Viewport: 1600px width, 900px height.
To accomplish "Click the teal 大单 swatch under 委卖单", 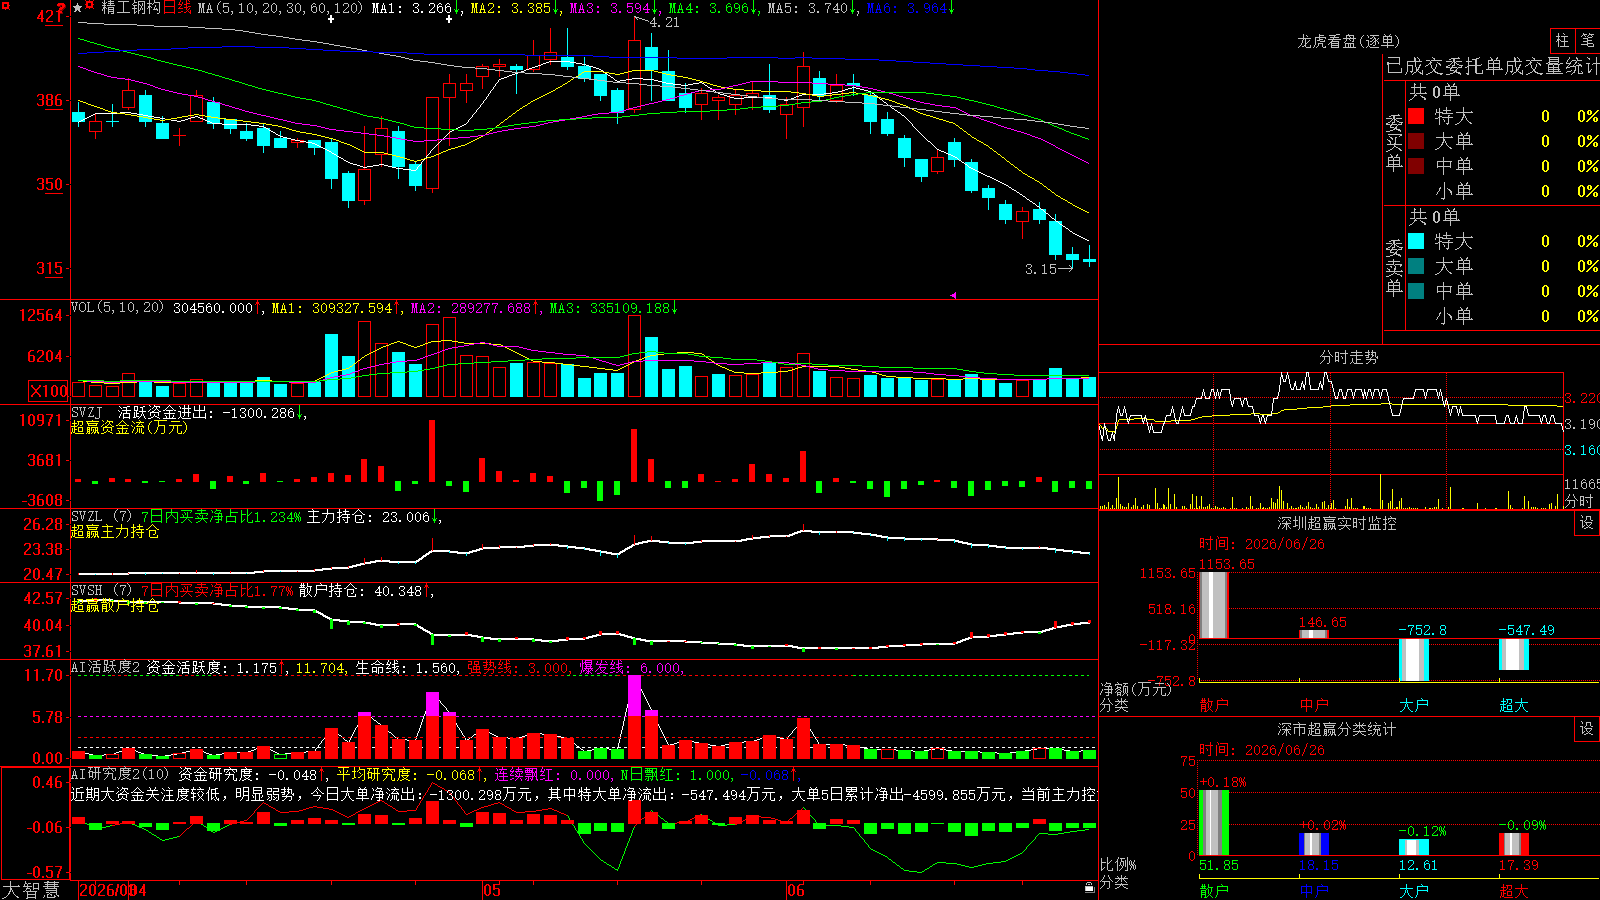I will click(1416, 266).
